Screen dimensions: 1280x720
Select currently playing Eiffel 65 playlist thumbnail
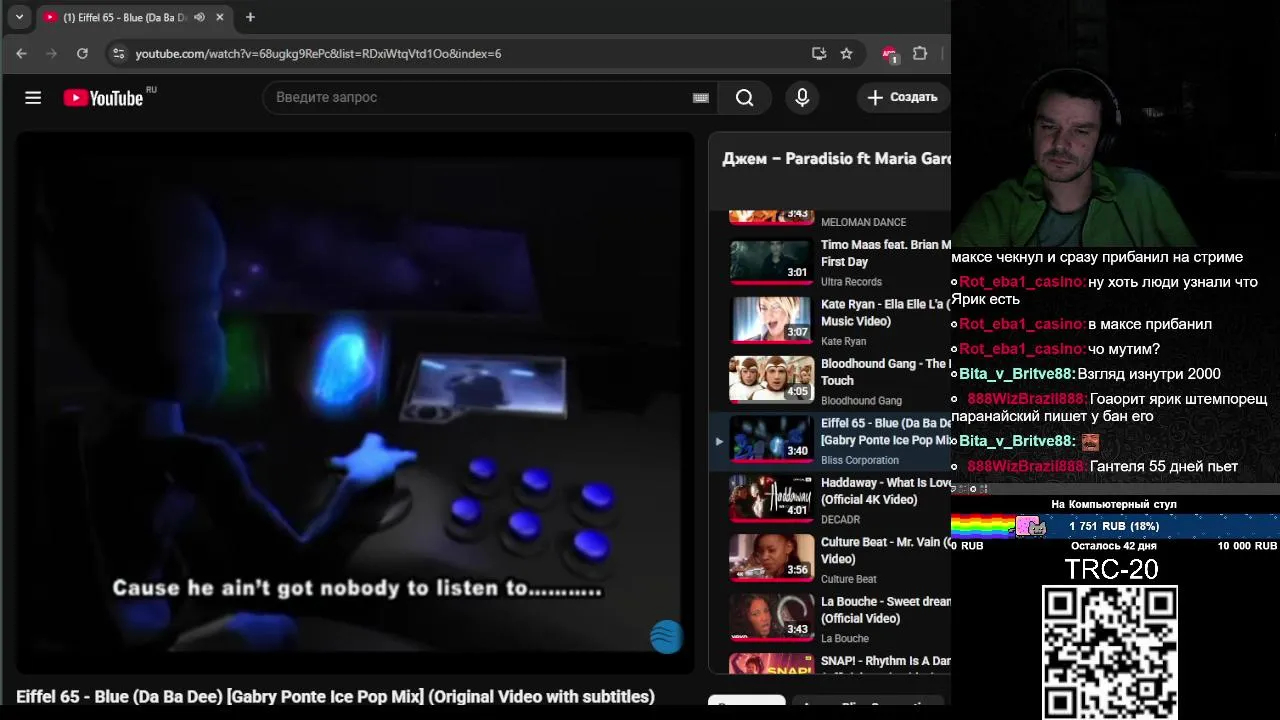coord(771,439)
